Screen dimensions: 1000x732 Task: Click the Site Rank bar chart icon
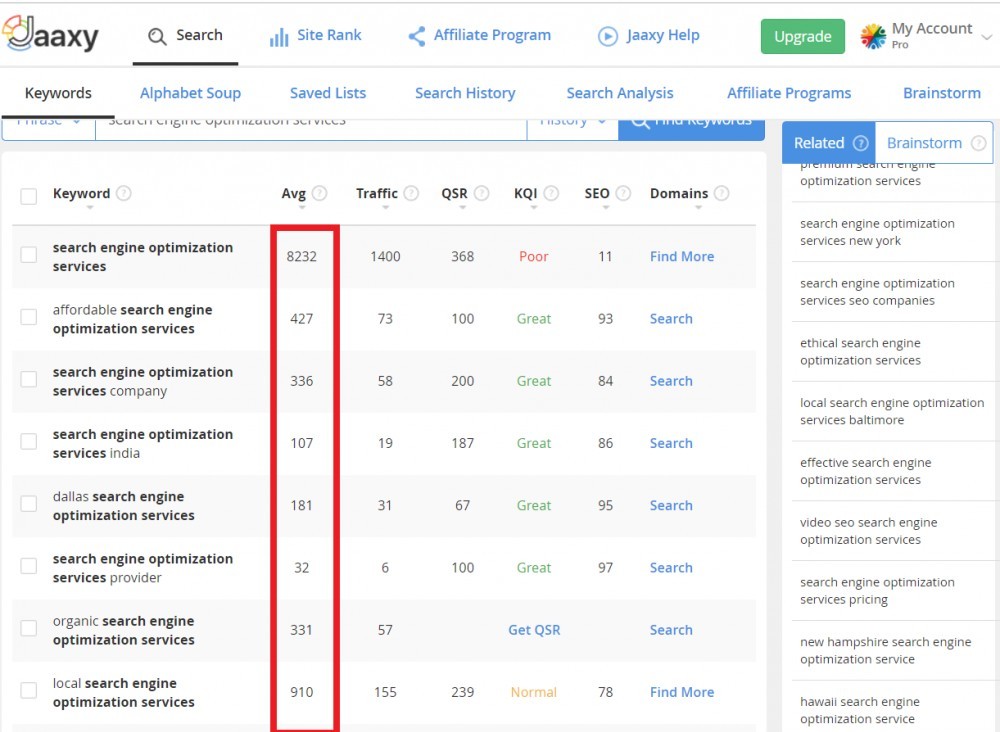(x=279, y=37)
